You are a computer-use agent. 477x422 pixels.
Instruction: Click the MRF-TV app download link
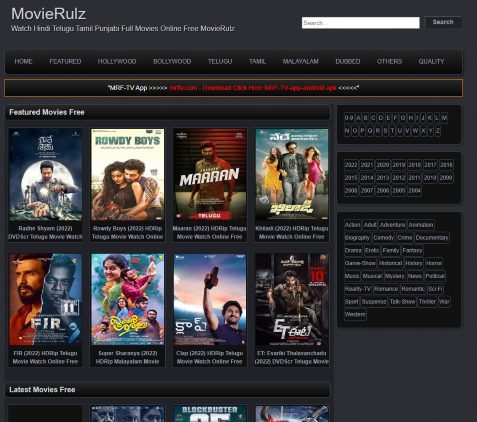tap(253, 88)
